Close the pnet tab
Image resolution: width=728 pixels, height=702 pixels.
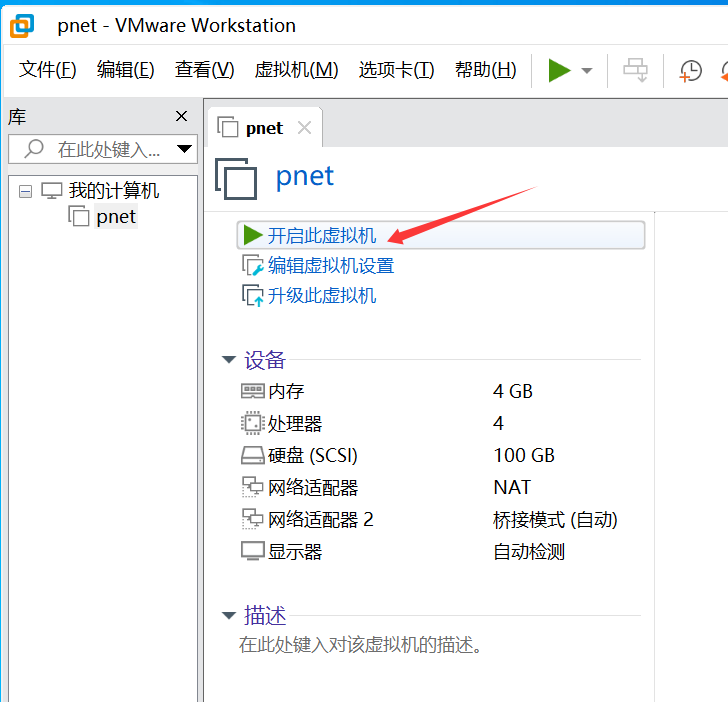(304, 128)
